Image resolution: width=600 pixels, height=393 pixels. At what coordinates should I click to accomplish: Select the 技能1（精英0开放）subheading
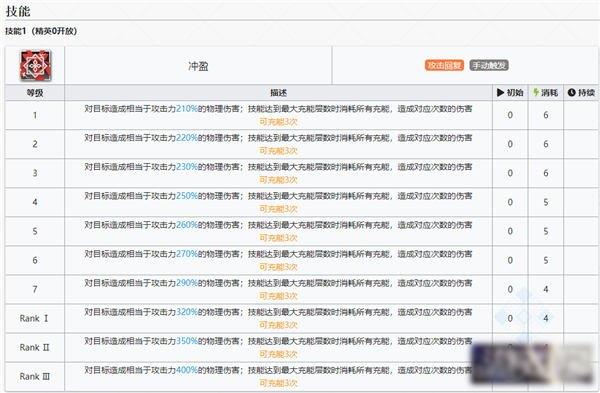click(41, 31)
